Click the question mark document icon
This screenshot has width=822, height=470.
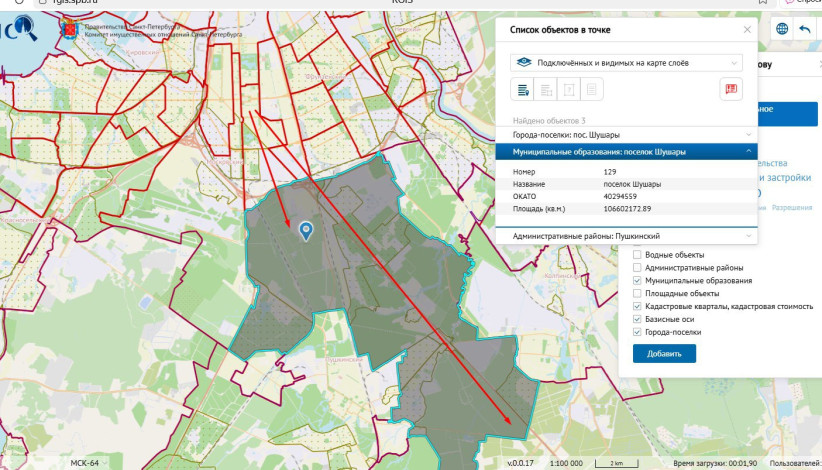(x=569, y=90)
